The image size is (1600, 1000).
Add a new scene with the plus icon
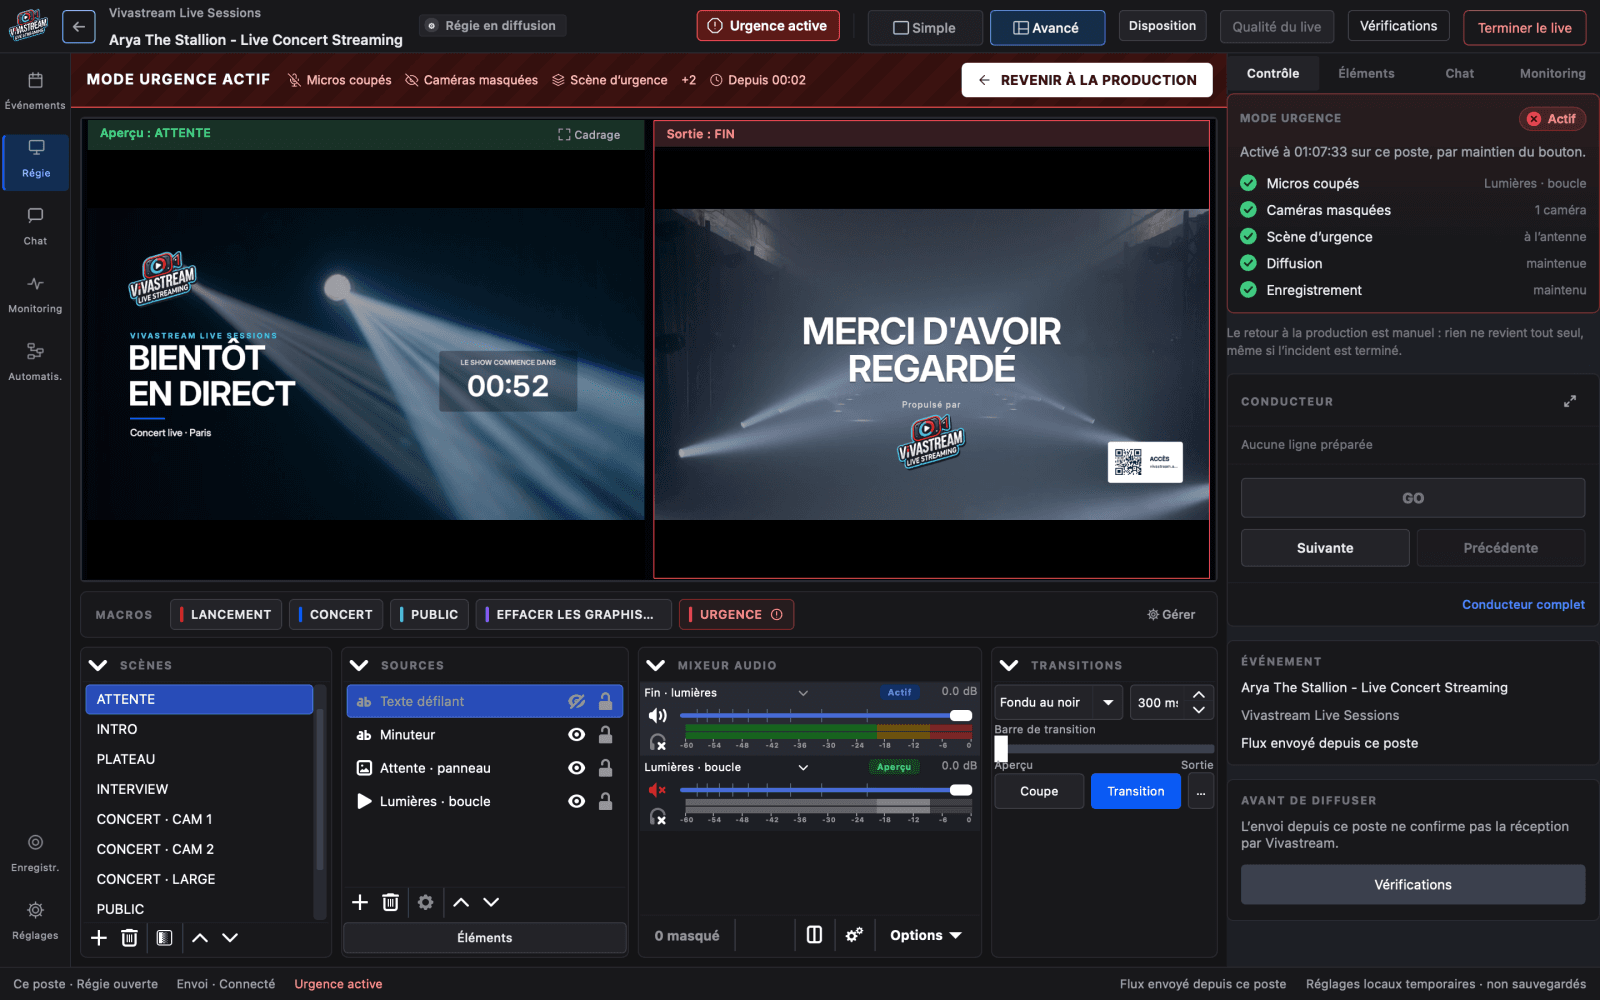(99, 938)
